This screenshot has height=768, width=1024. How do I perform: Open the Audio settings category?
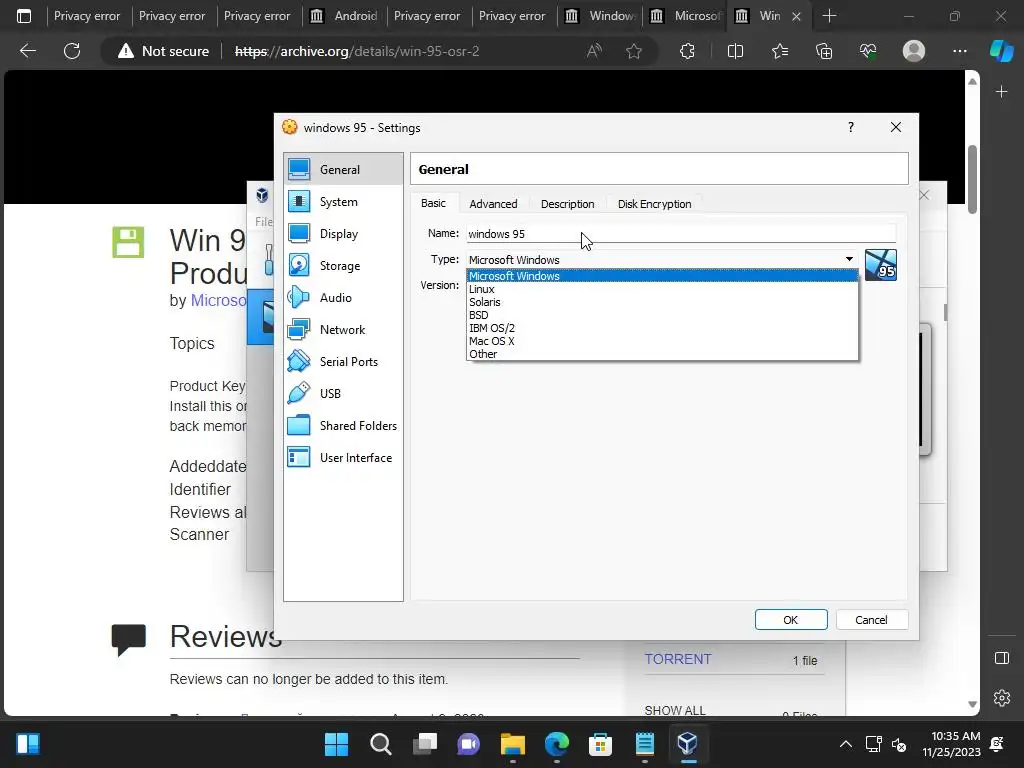pos(343,297)
